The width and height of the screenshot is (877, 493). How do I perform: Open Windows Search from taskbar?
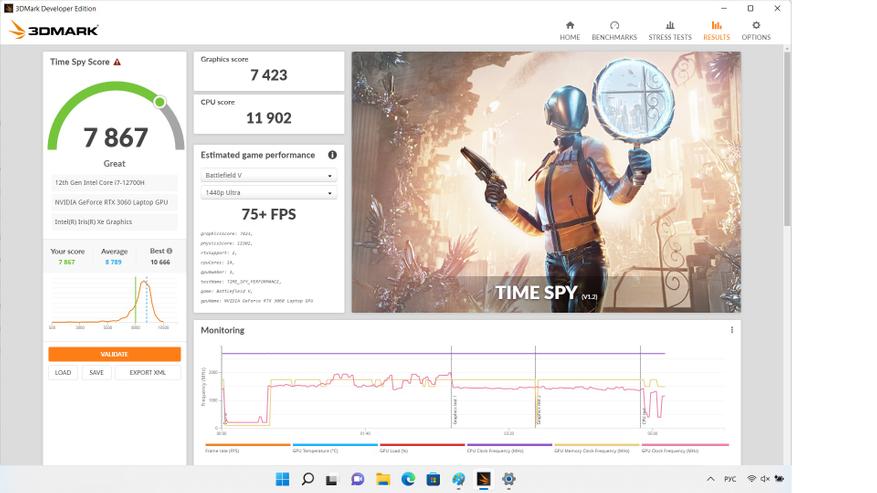pyautogui.click(x=307, y=479)
